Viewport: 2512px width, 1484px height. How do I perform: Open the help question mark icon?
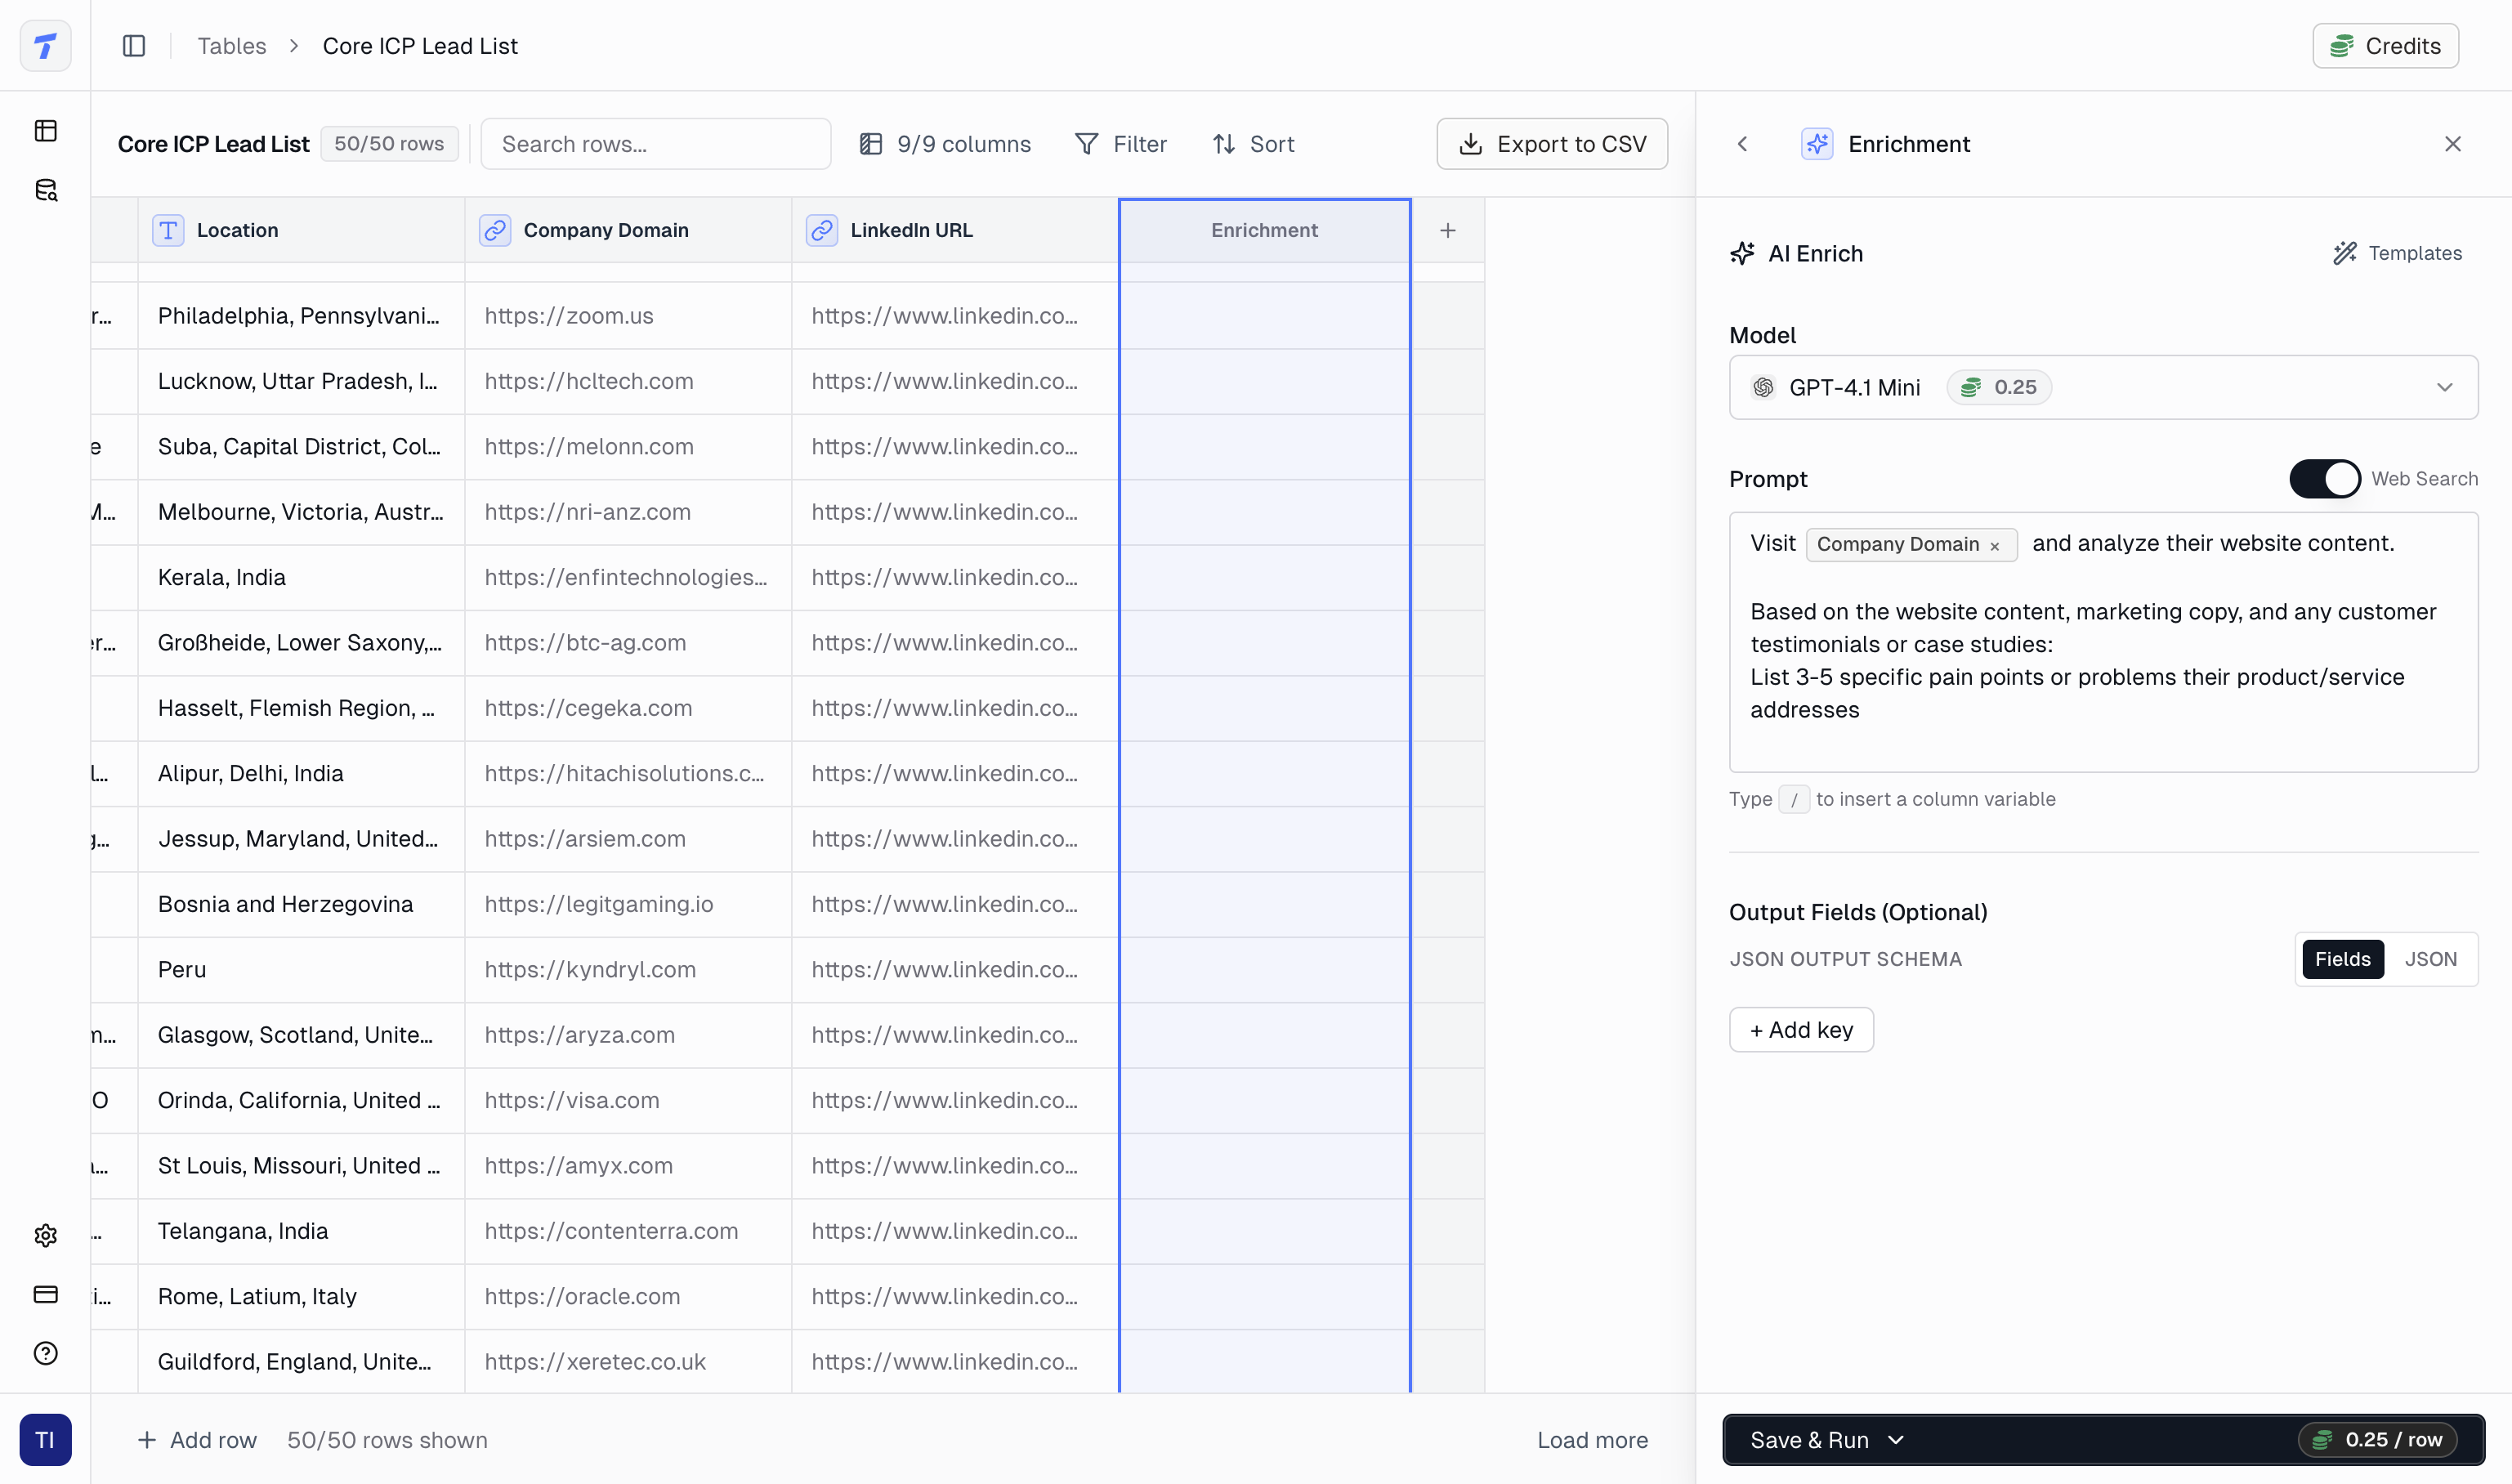pos(46,1353)
